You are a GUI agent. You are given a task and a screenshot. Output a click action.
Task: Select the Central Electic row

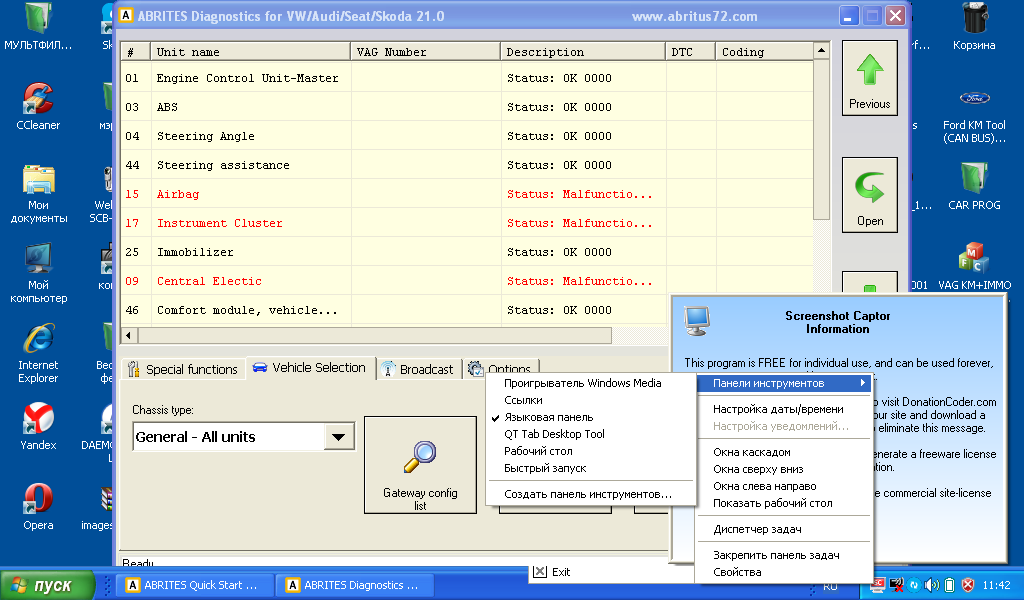(467, 281)
